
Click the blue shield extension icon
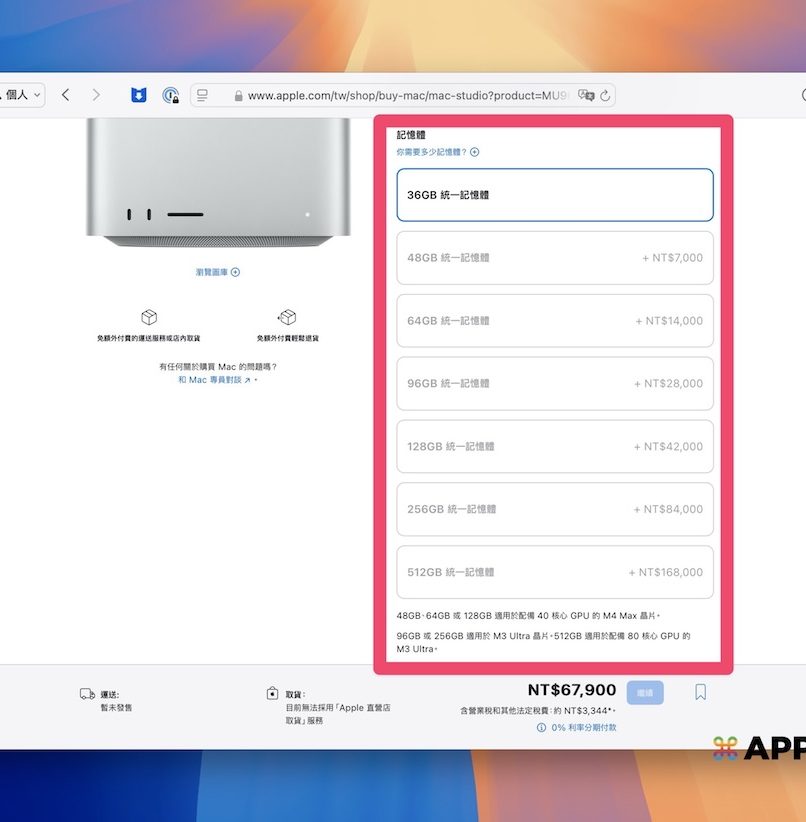point(139,95)
